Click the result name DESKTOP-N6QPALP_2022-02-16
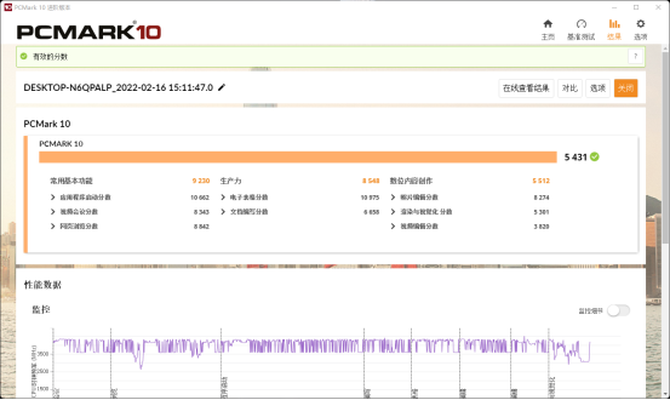This screenshot has width=670, height=400. click(118, 88)
